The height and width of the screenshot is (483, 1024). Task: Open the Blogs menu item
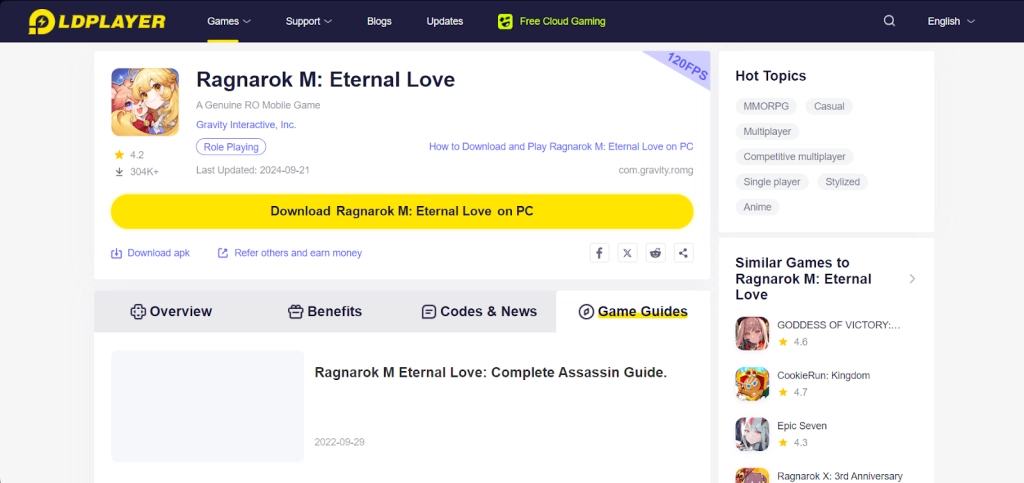[379, 21]
